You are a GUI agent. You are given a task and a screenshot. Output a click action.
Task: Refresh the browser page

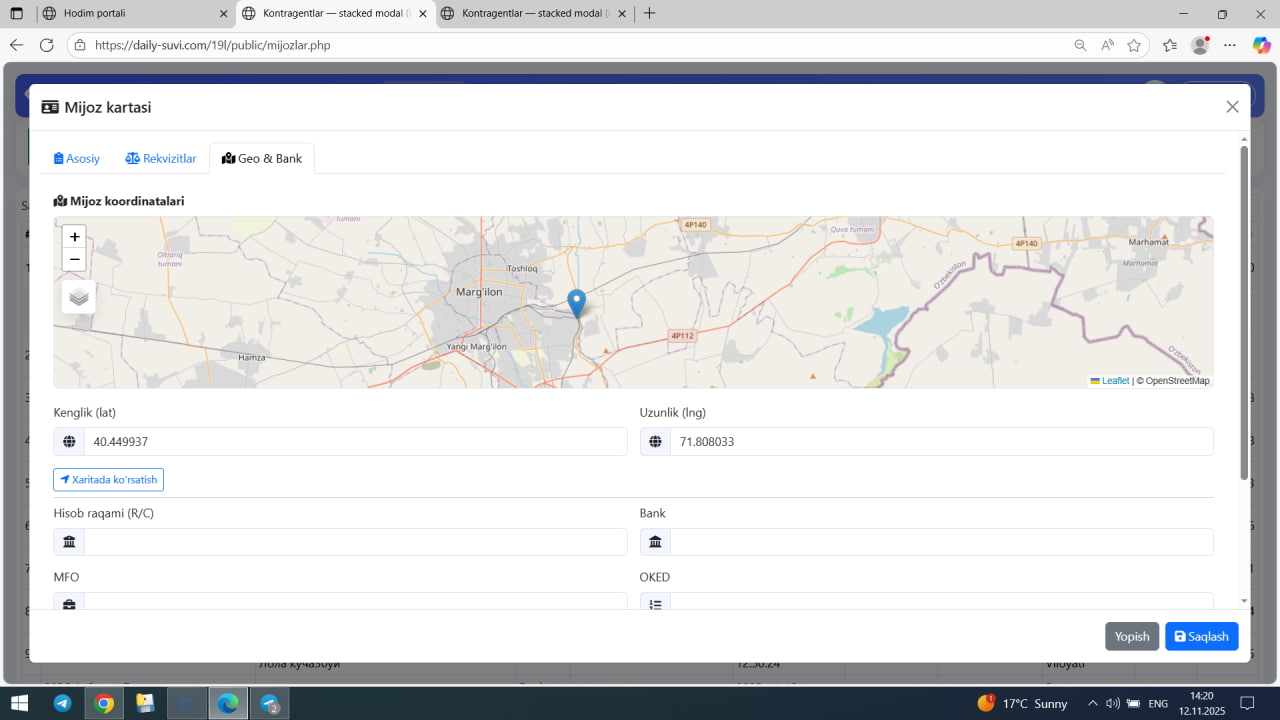[x=46, y=45]
